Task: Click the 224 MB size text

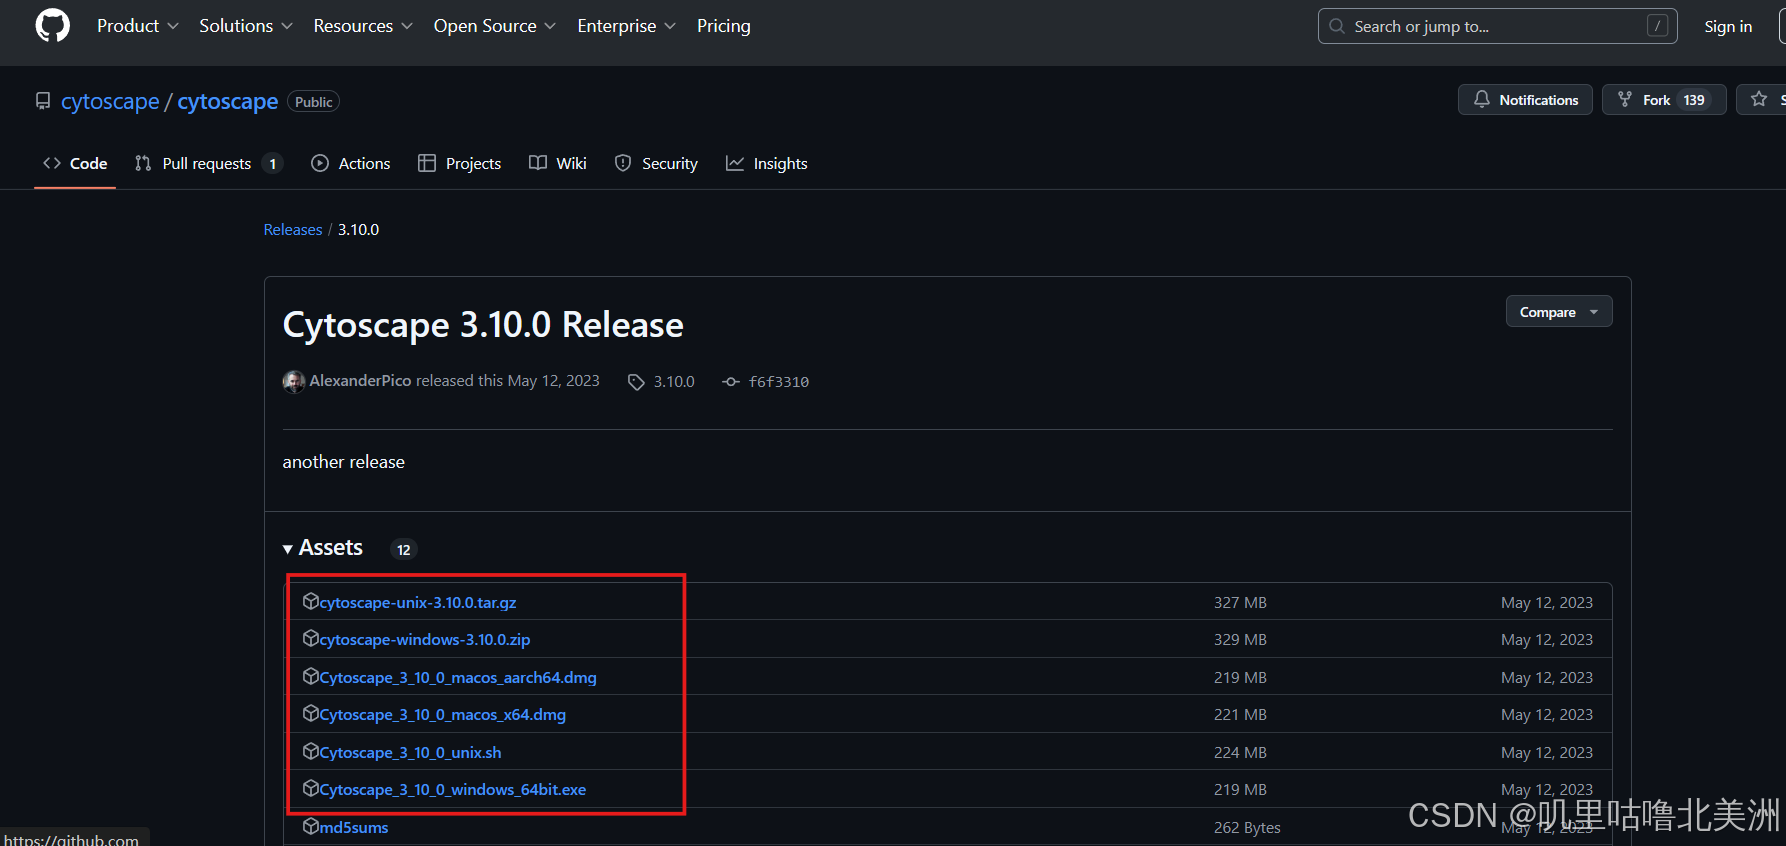Action: click(x=1240, y=752)
